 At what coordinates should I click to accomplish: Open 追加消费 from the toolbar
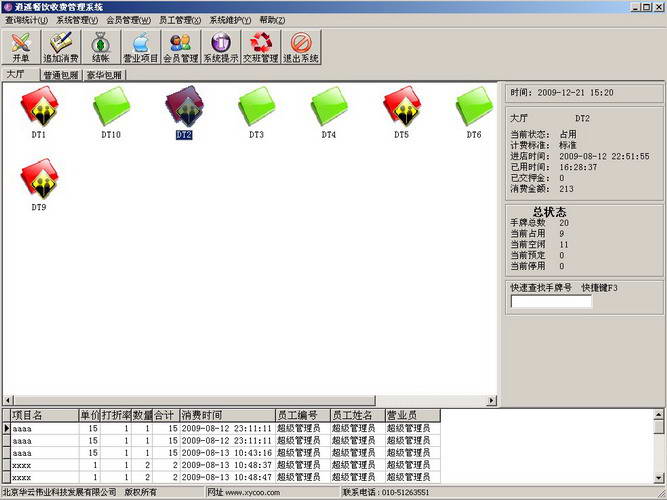(61, 47)
